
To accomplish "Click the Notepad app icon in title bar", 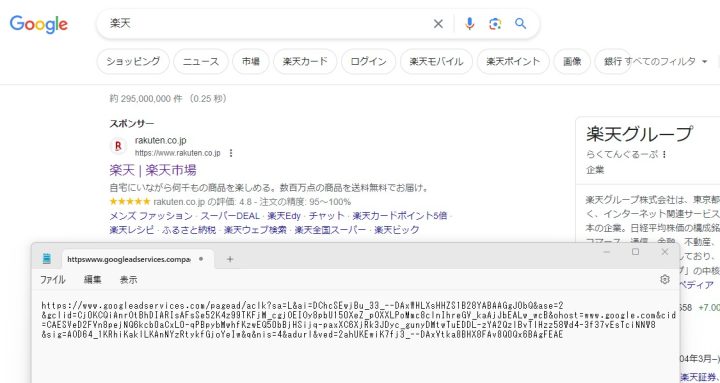I will pos(47,259).
